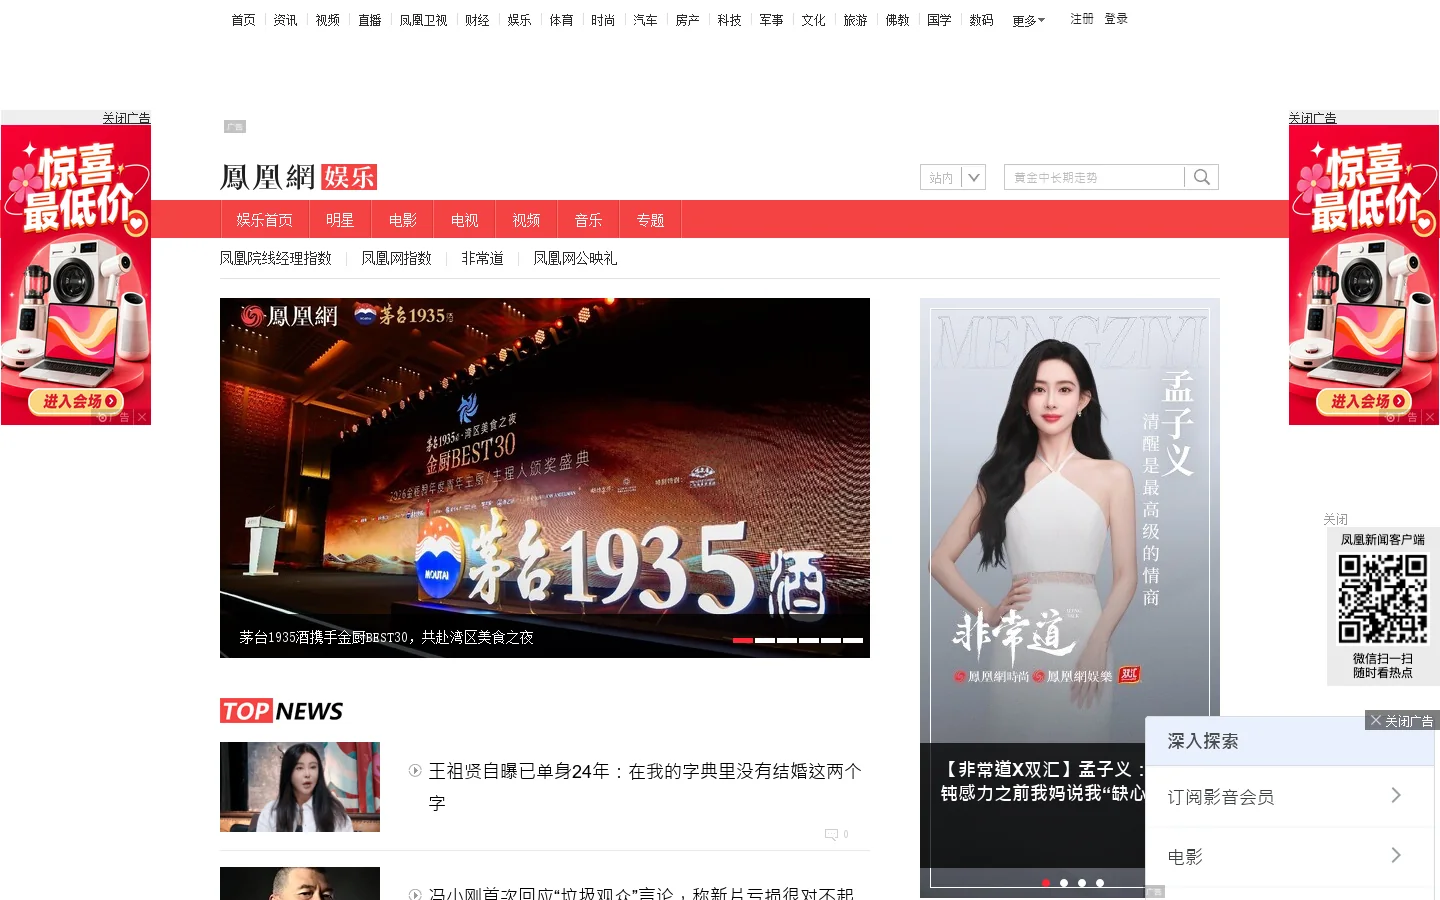Open the 娱乐首页 tab
The height and width of the screenshot is (900, 1440).
[264, 220]
